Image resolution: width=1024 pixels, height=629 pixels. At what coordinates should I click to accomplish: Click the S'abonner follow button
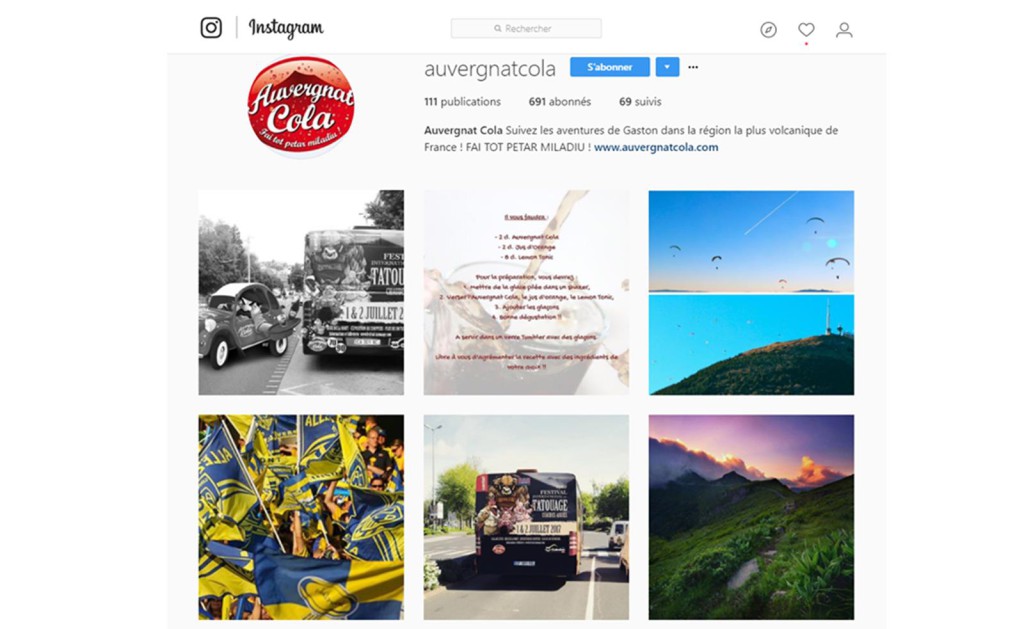(x=610, y=67)
